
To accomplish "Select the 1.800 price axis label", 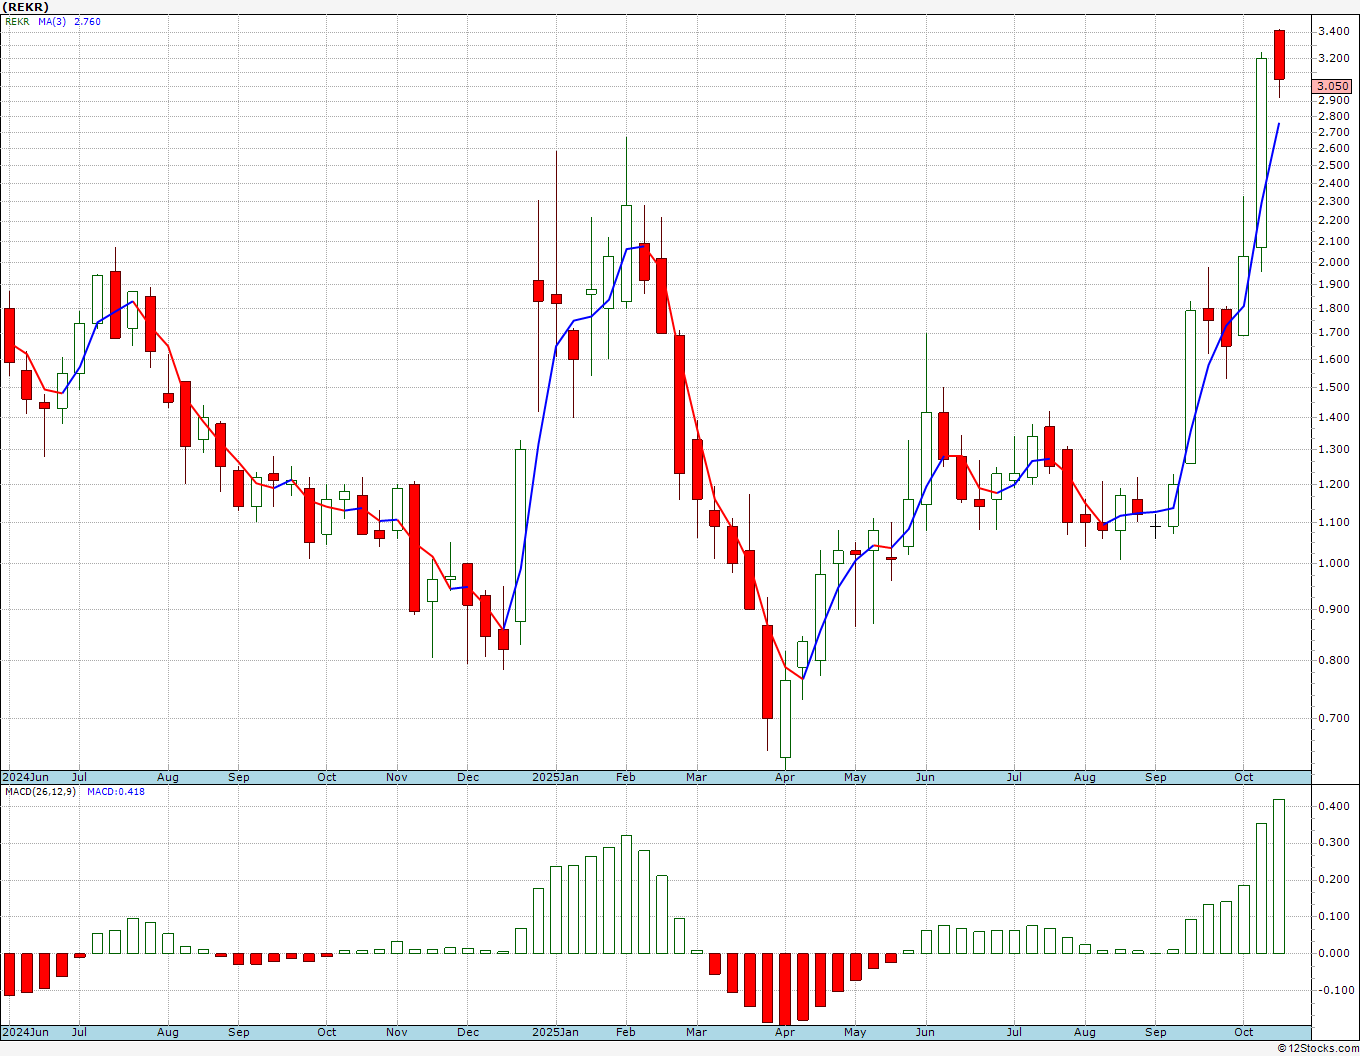I will pyautogui.click(x=1334, y=308).
